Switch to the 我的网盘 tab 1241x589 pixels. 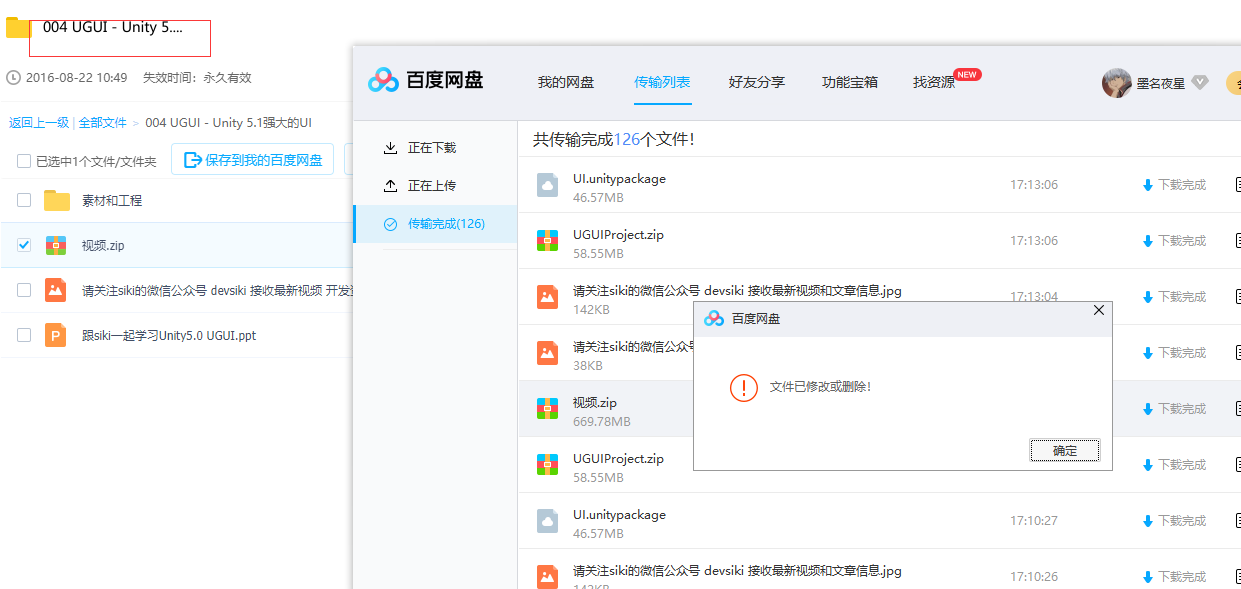click(x=566, y=82)
